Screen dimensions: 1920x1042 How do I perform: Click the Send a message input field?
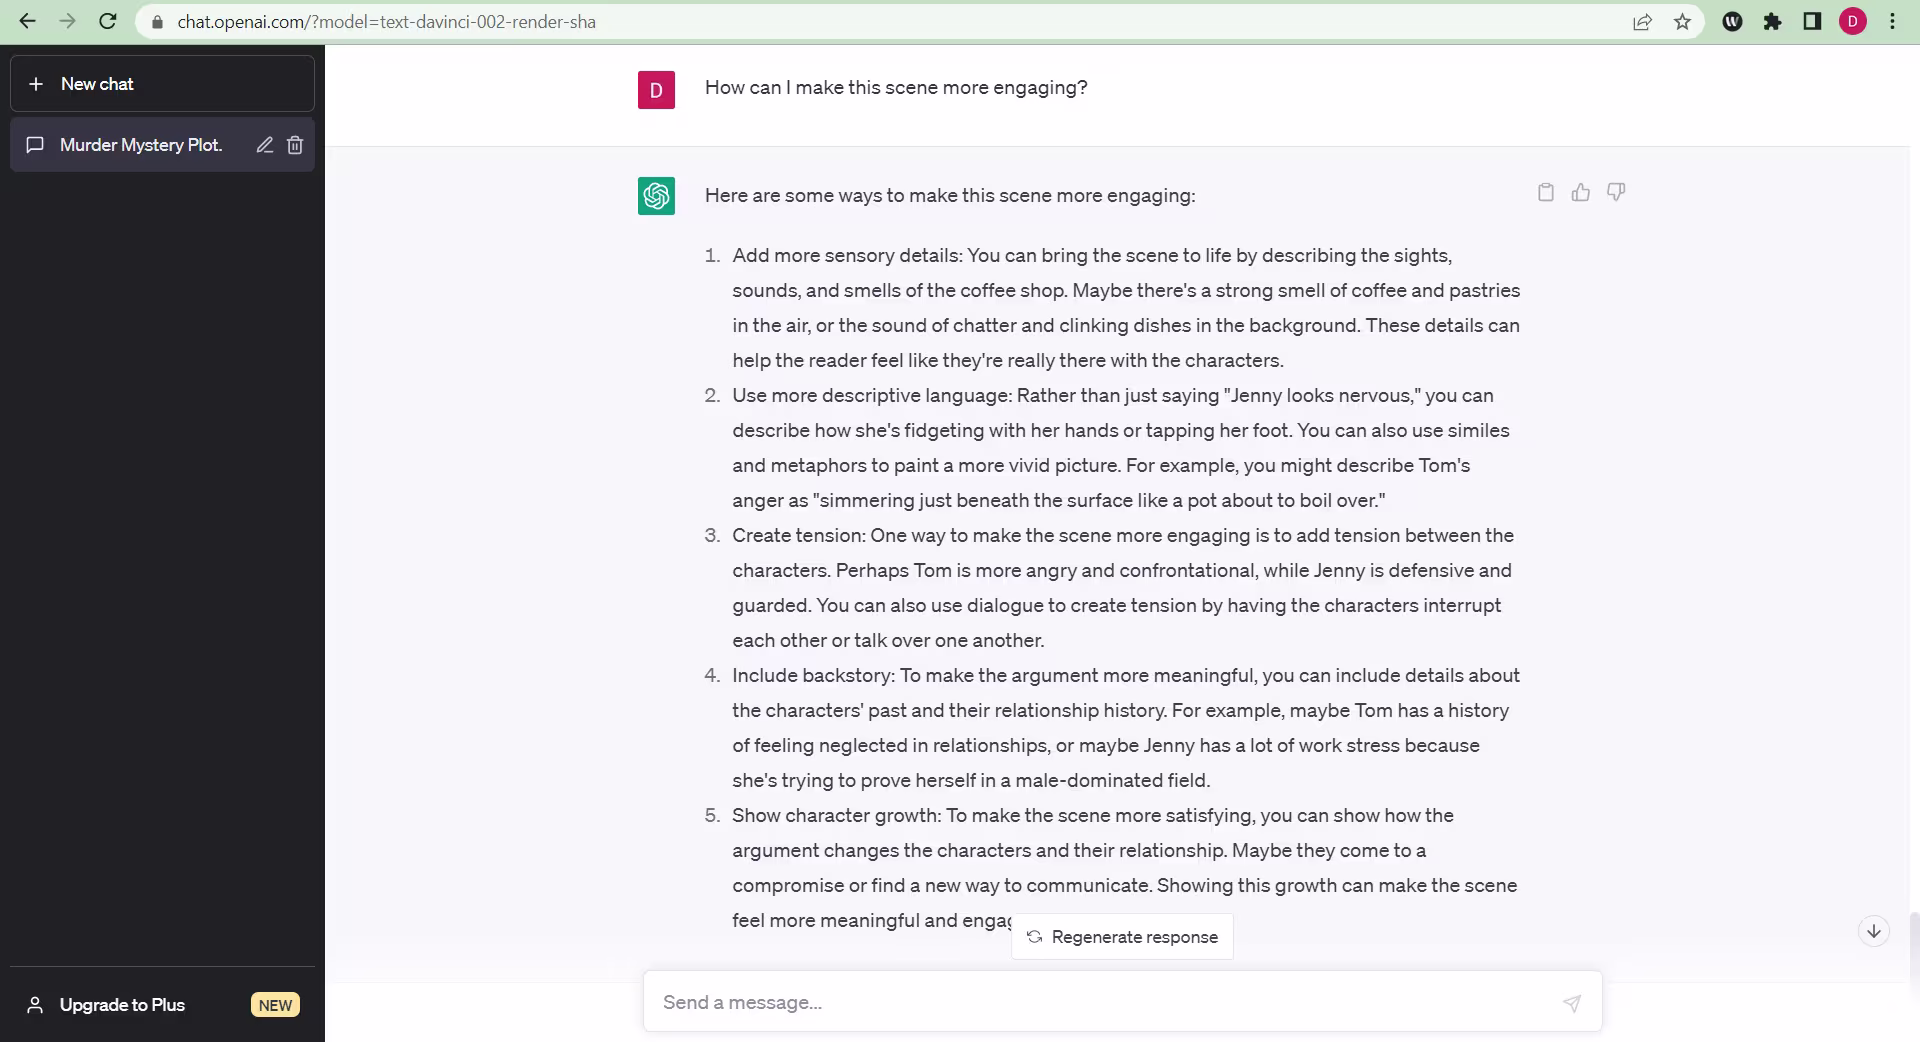1100,1003
